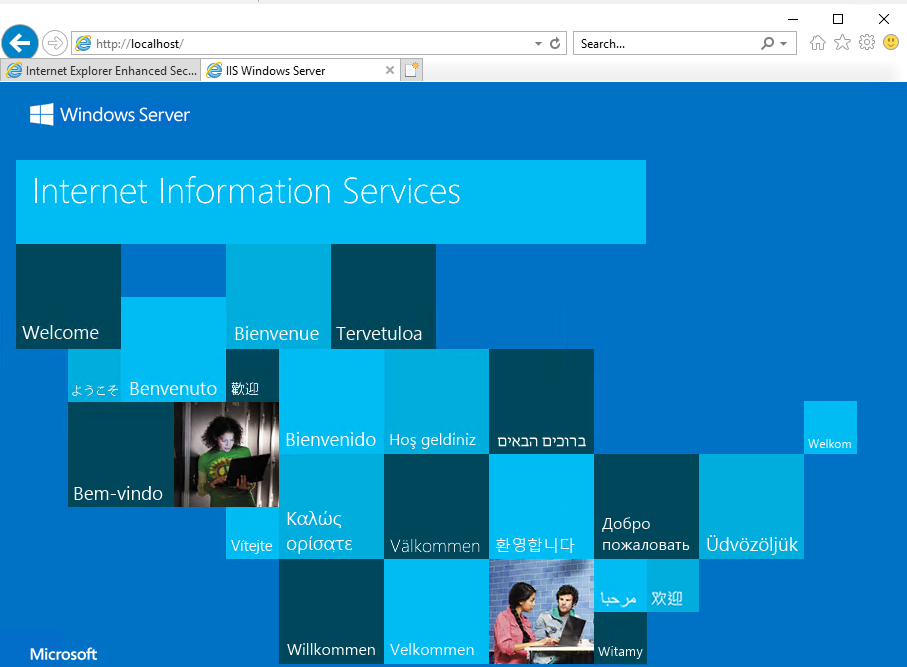Click the ようこそ tile
907x667 pixels.
[x=94, y=375]
